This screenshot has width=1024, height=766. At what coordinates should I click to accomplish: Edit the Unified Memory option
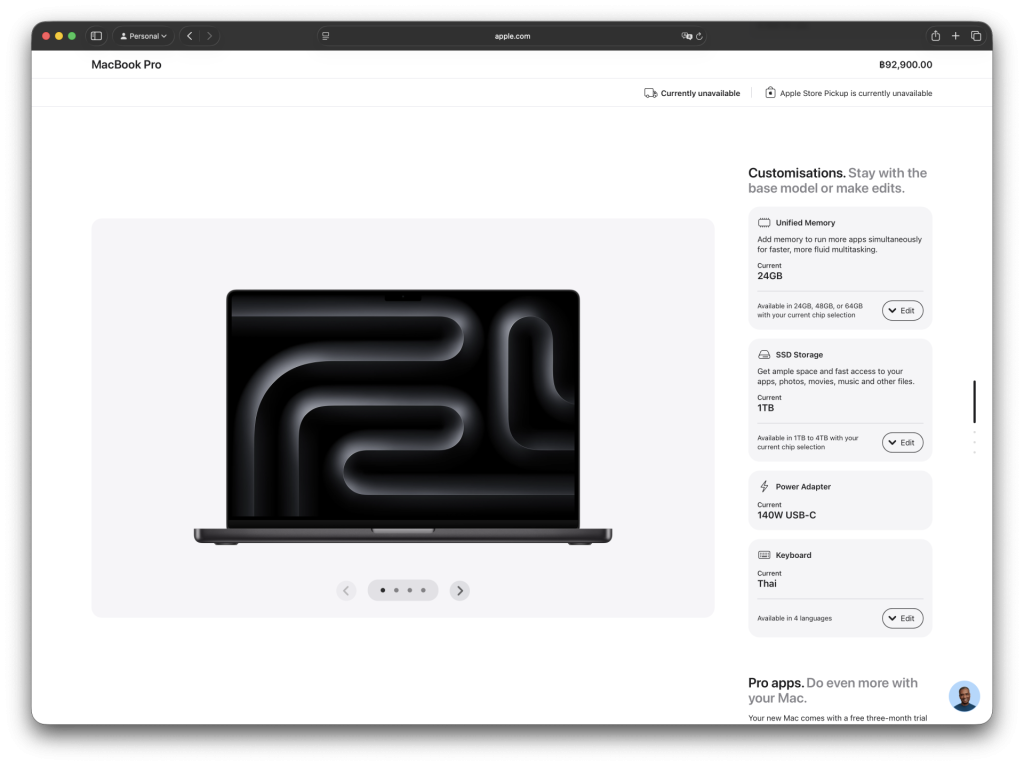pos(902,311)
